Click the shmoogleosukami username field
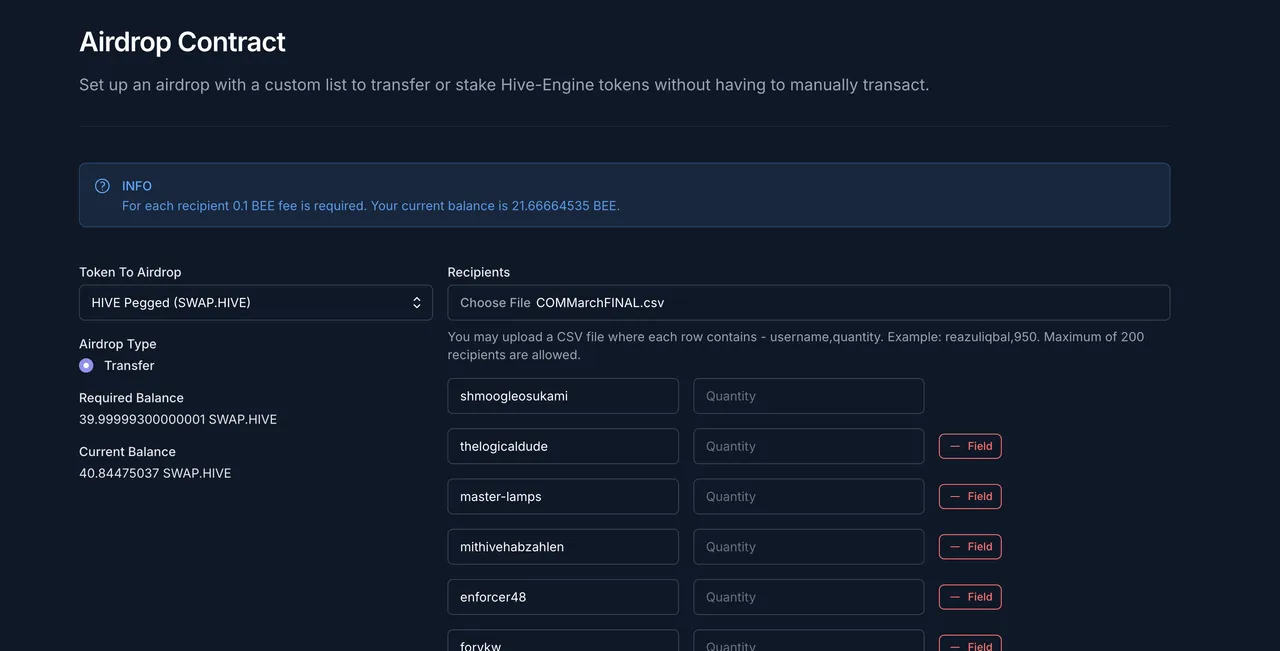The image size is (1280, 651). (x=563, y=396)
